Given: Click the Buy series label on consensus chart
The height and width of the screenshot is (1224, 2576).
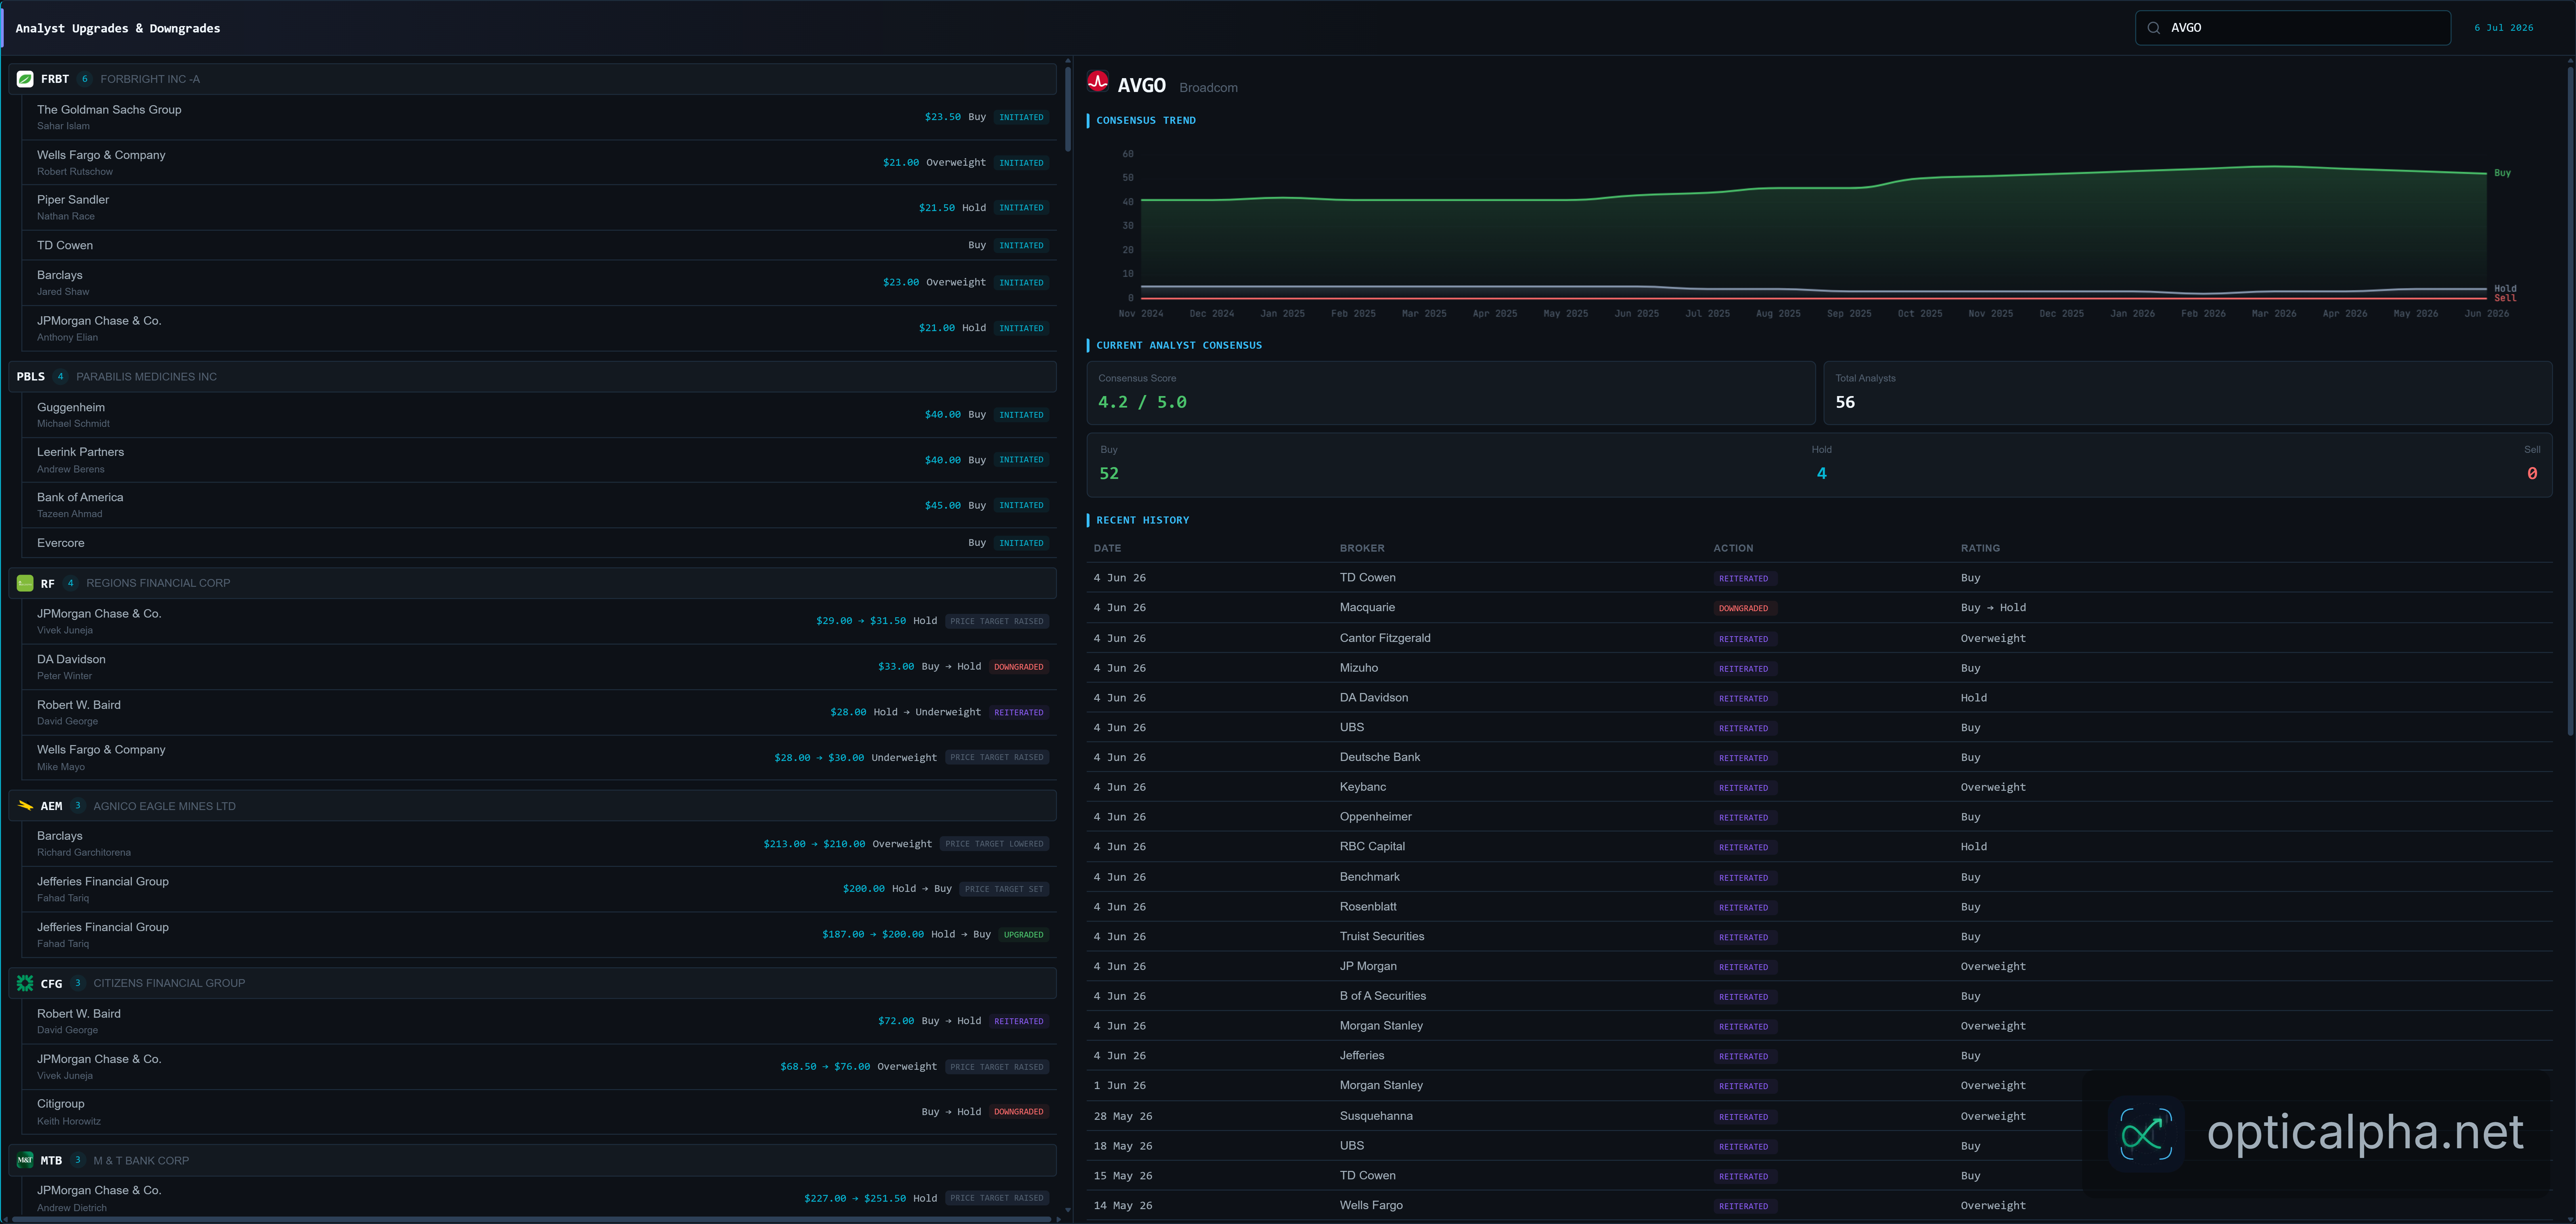Looking at the screenshot, I should click(2502, 173).
